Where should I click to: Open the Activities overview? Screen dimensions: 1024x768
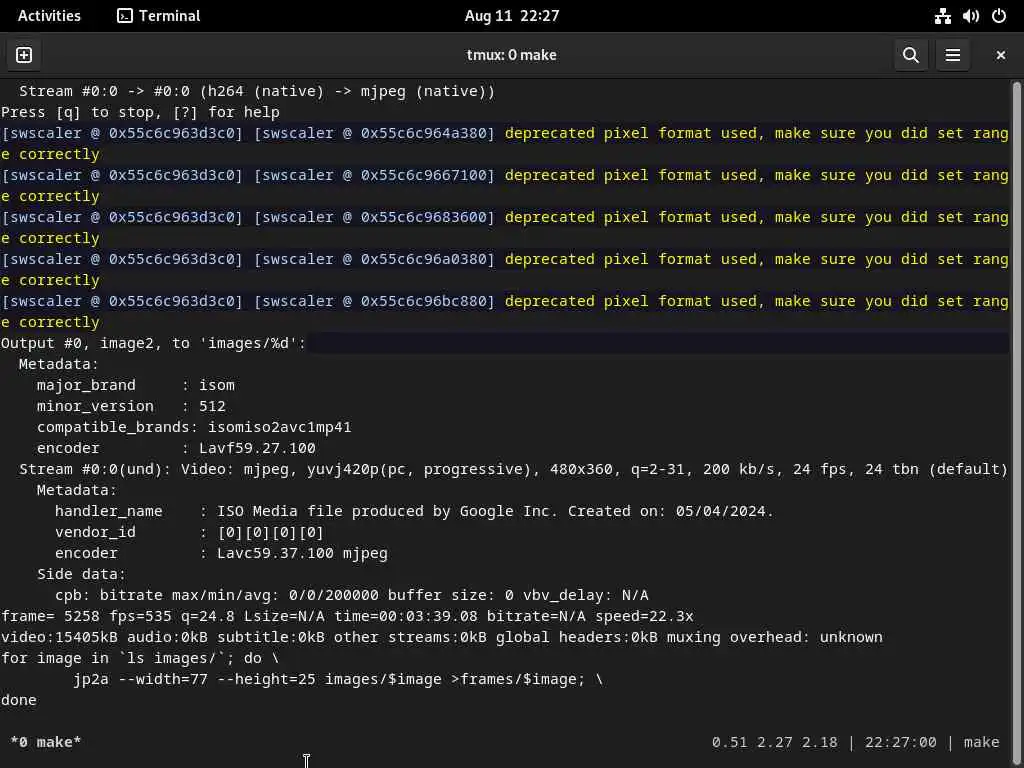[49, 16]
